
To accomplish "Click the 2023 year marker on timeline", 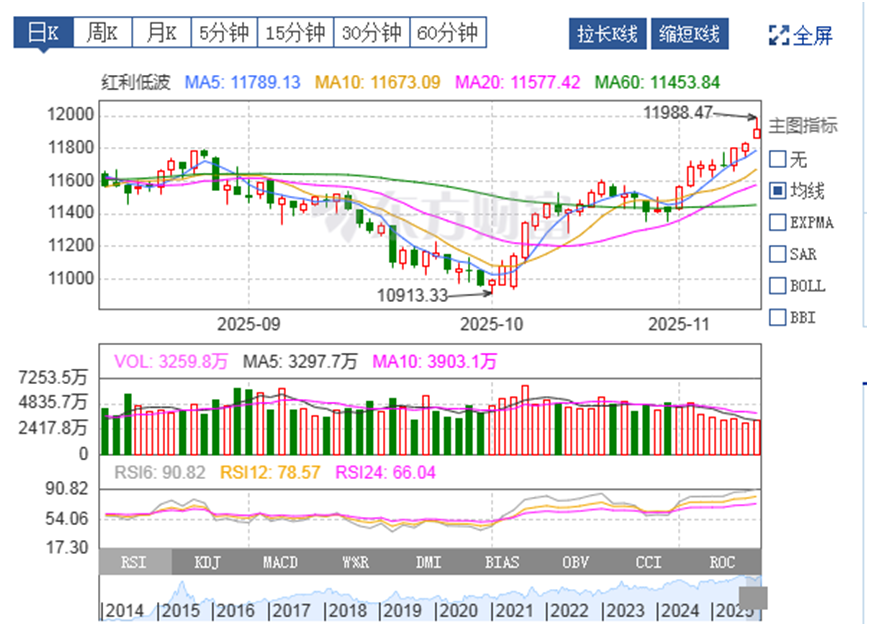I will click(x=623, y=610).
